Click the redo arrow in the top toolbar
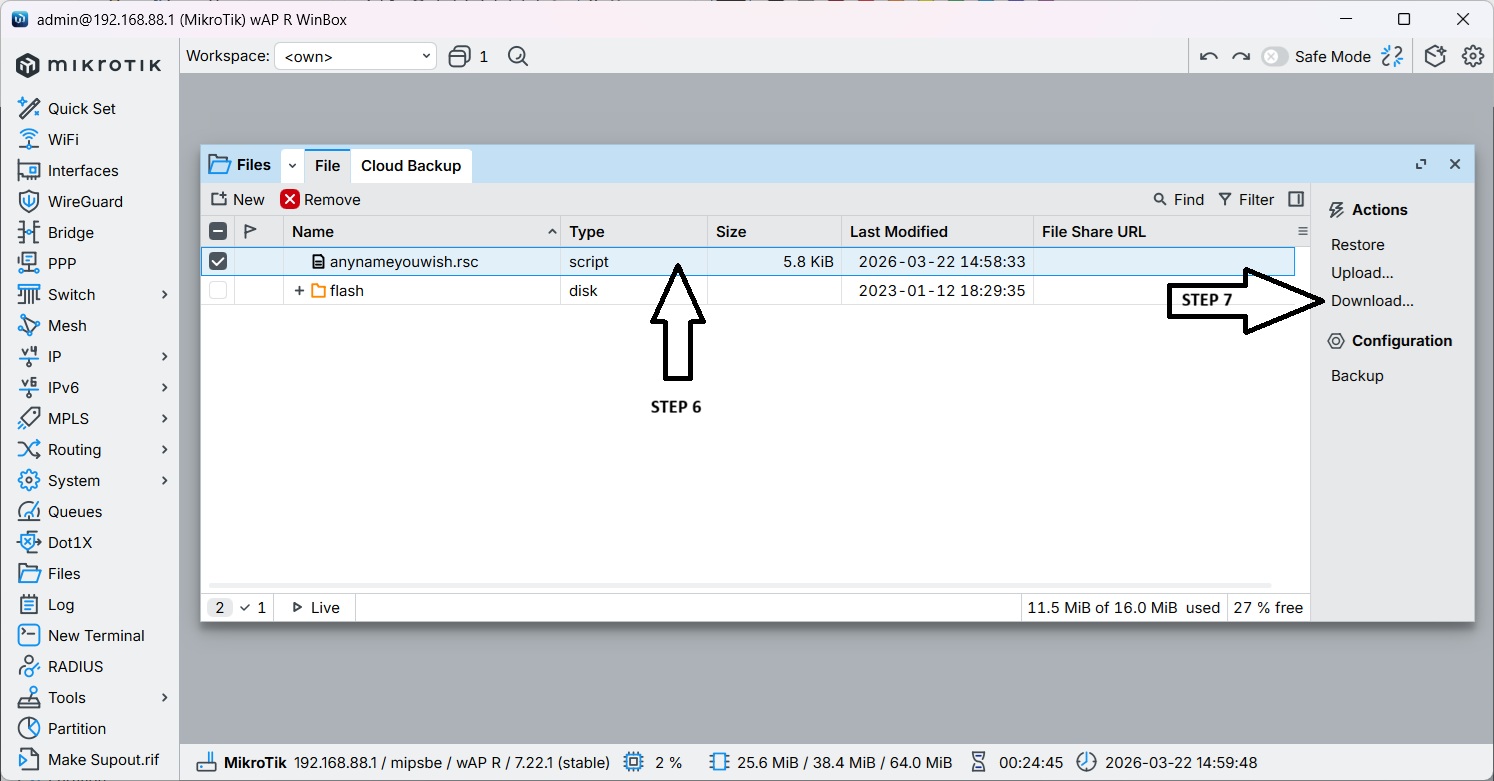The image size is (1494, 781). click(x=1241, y=57)
